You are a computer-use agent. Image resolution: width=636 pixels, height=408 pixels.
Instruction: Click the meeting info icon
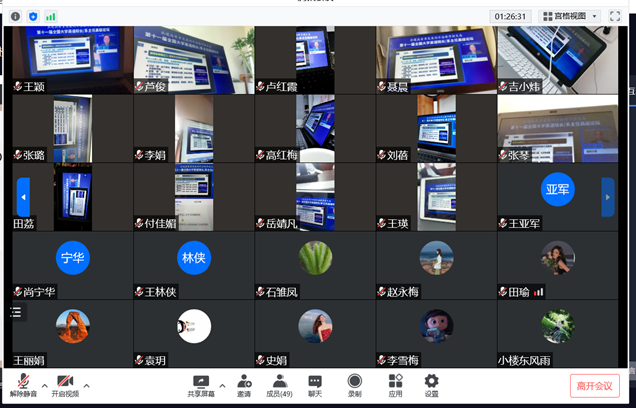click(16, 17)
